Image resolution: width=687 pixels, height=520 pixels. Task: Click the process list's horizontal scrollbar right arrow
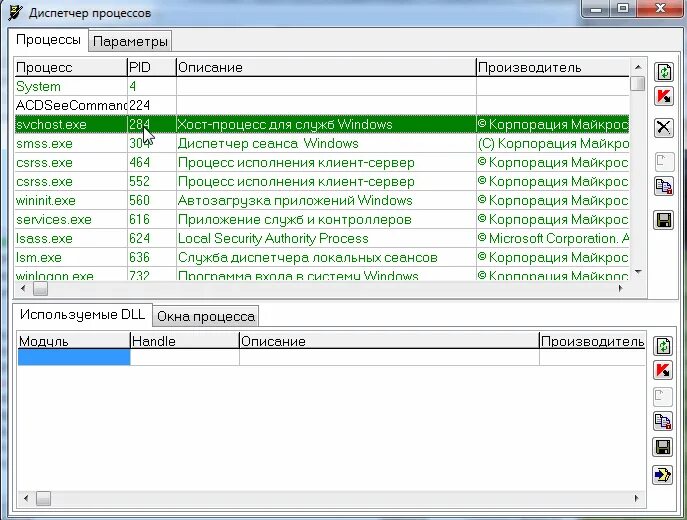point(620,288)
